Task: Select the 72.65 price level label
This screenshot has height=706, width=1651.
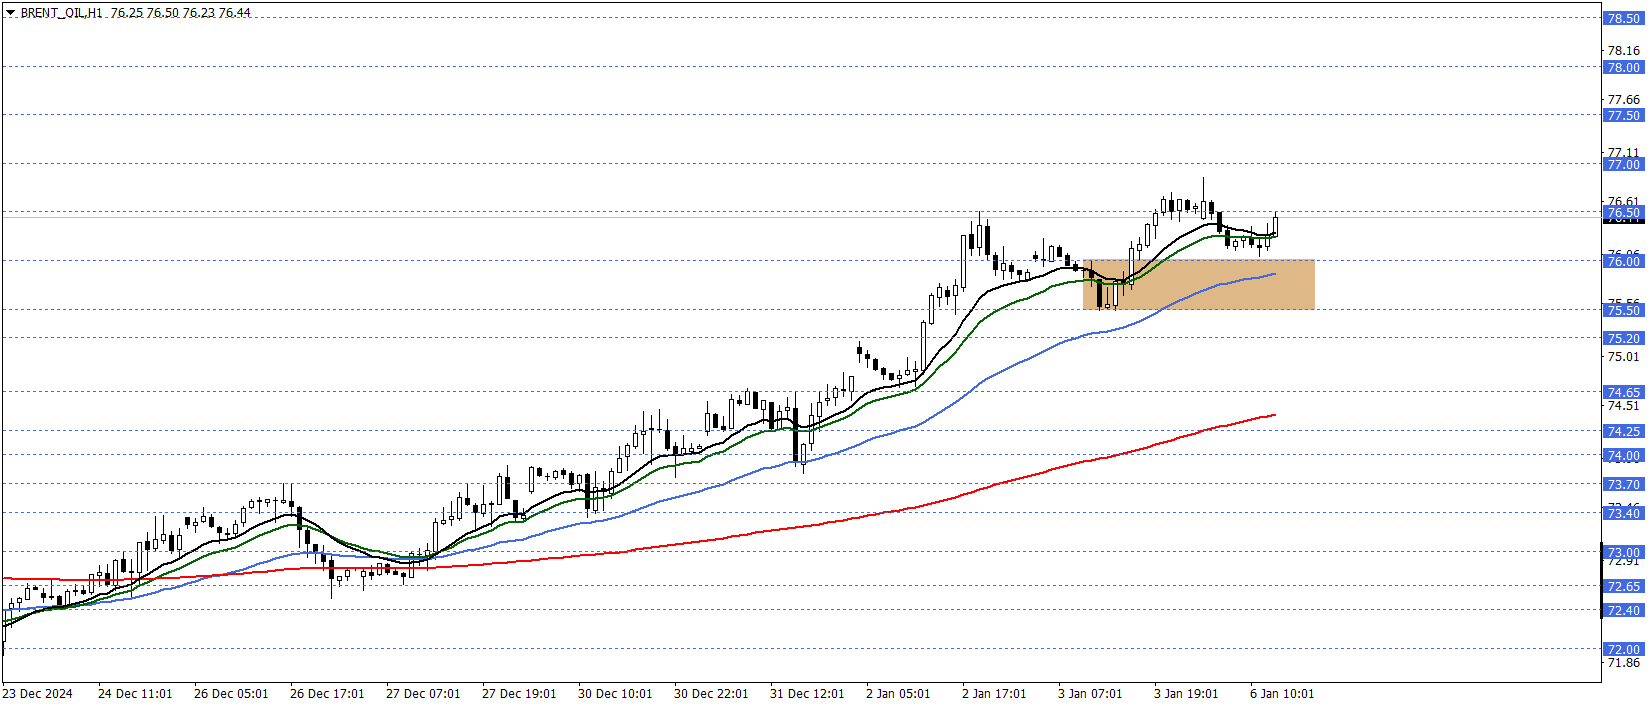Action: 1623,586
